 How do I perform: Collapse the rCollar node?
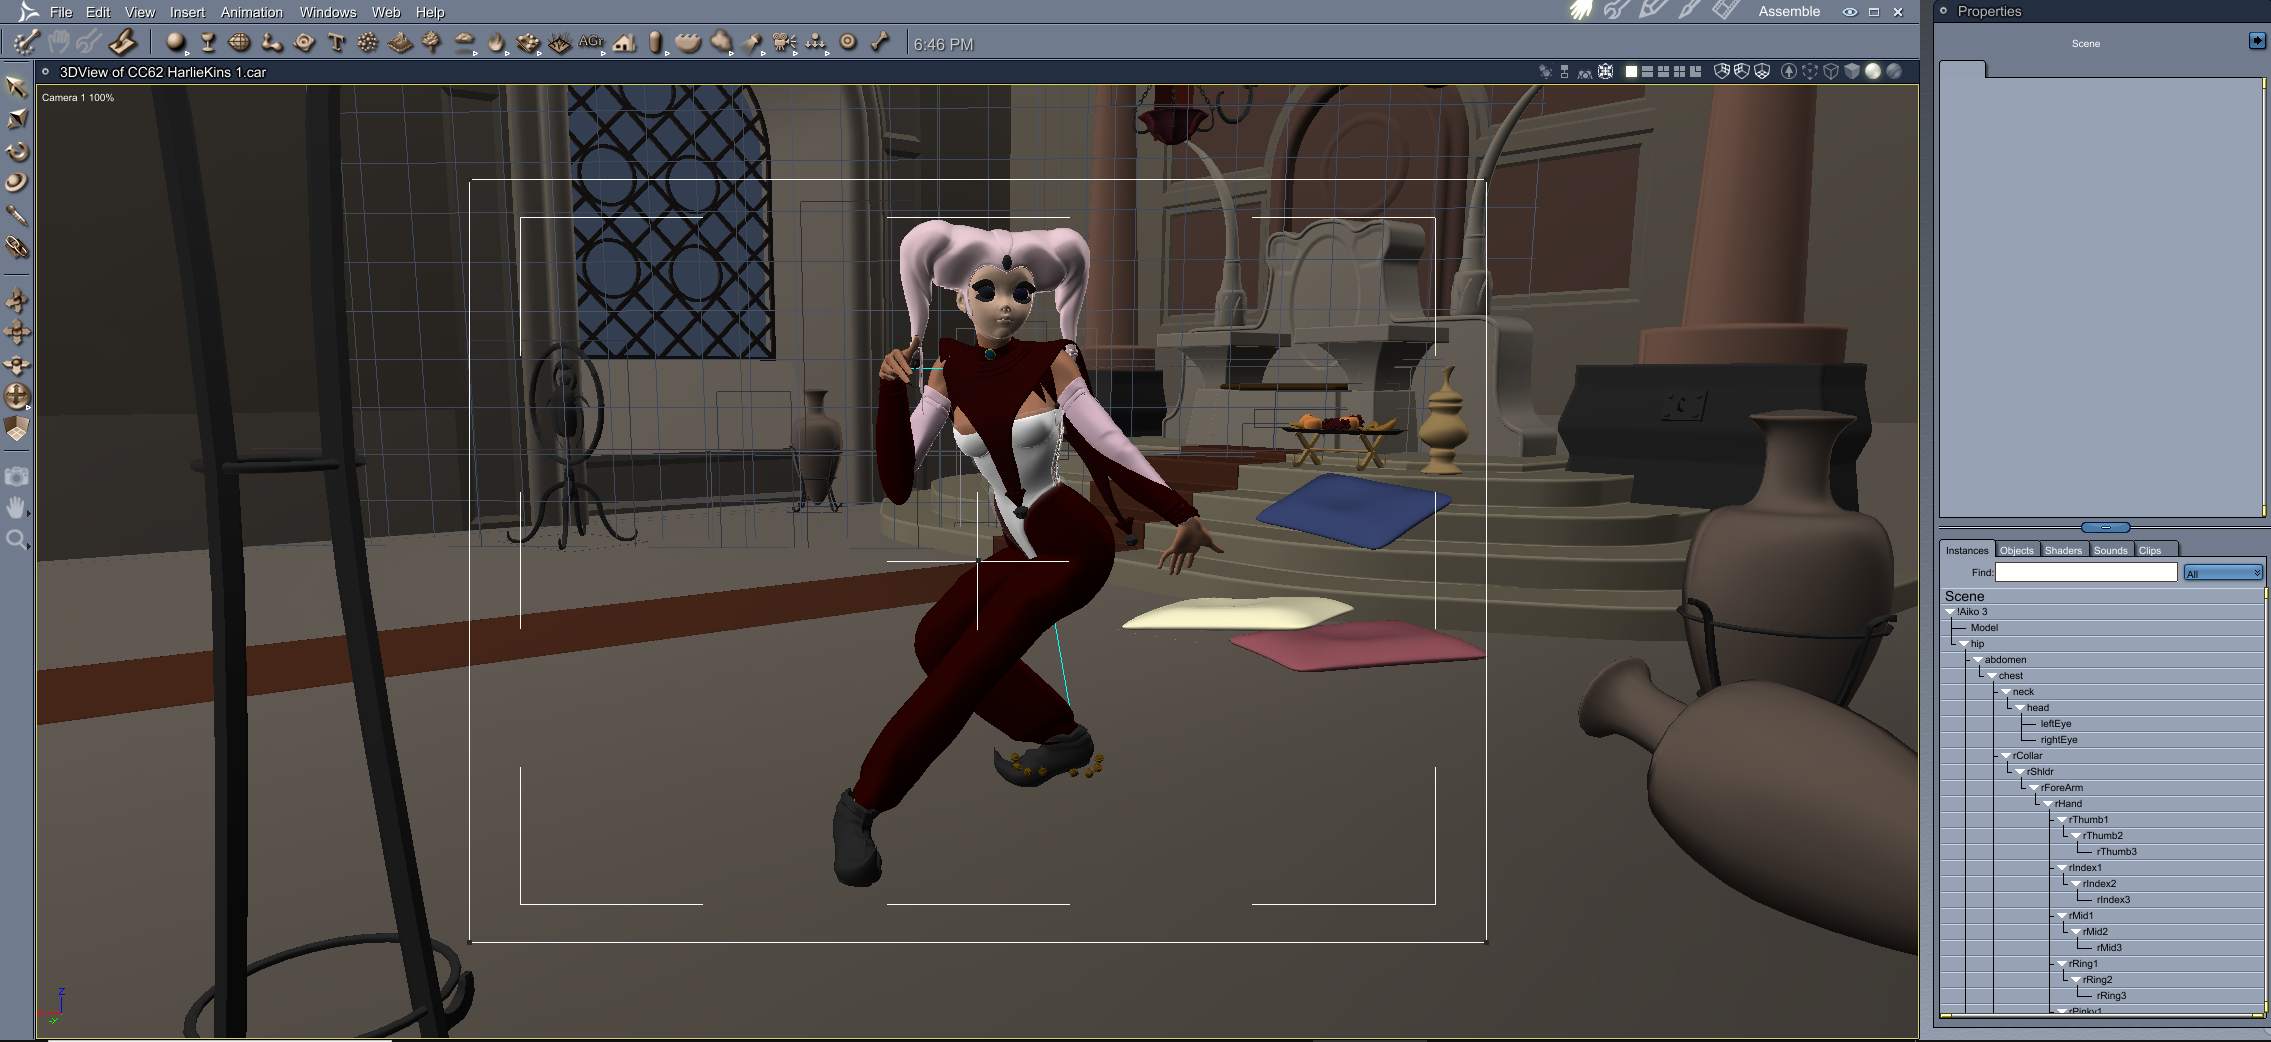(2006, 755)
